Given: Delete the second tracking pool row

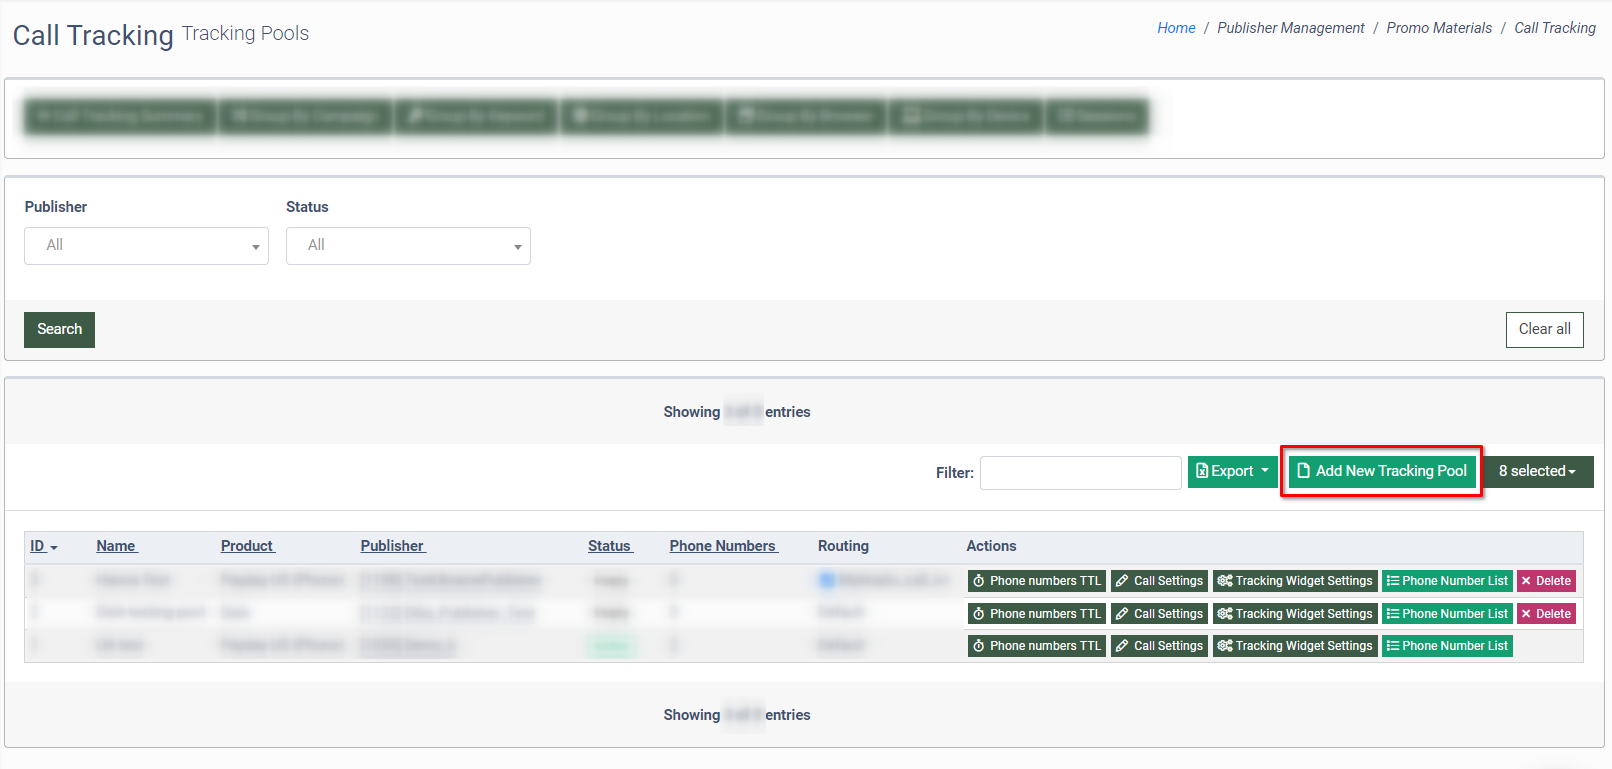Looking at the screenshot, I should click(x=1545, y=614).
